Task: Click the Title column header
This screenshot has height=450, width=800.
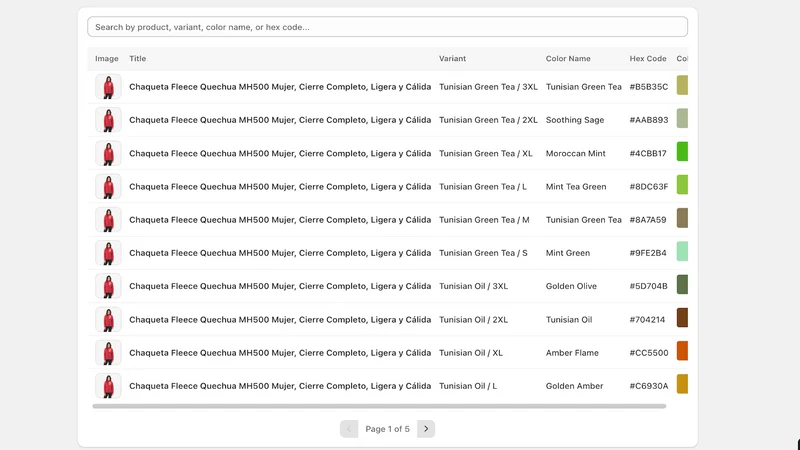Action: click(x=137, y=59)
